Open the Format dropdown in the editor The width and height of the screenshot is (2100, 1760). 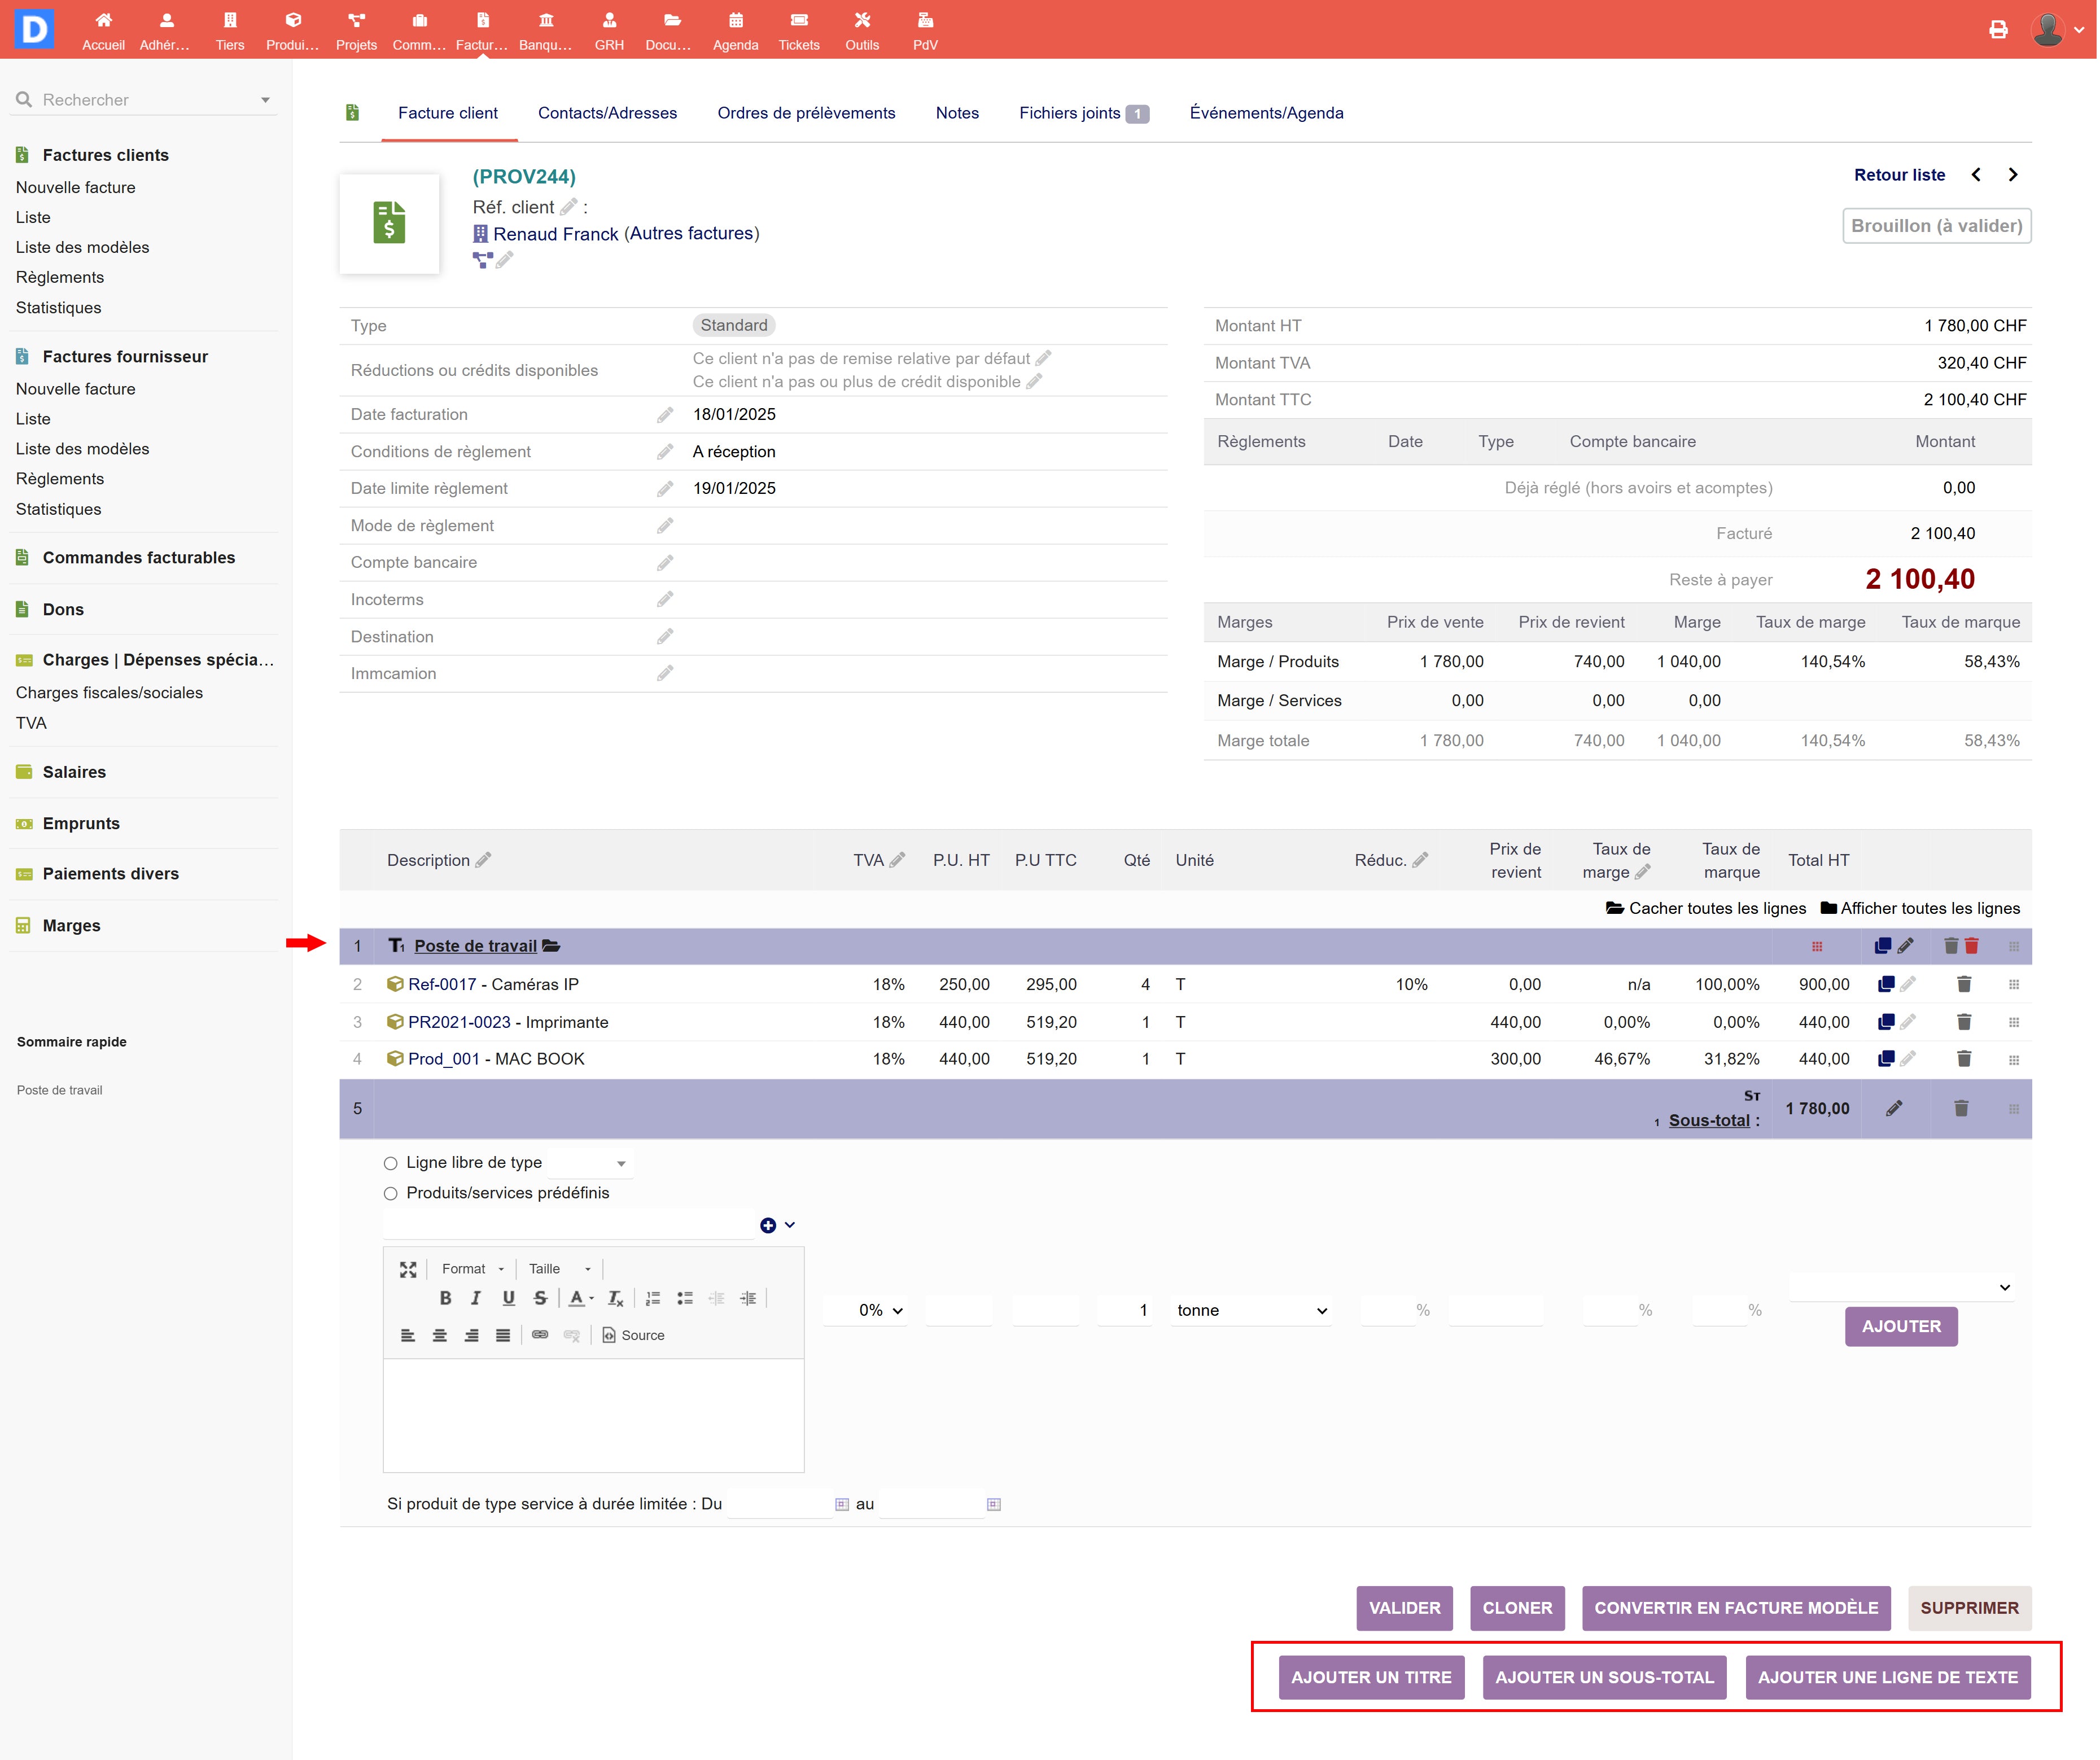[x=472, y=1269]
